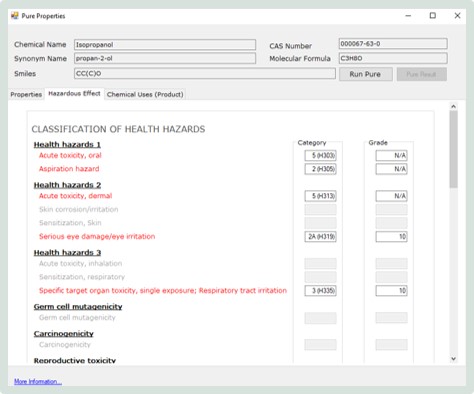
Task: Click the Acute toxicity, dermal grade box
Action: coord(391,196)
